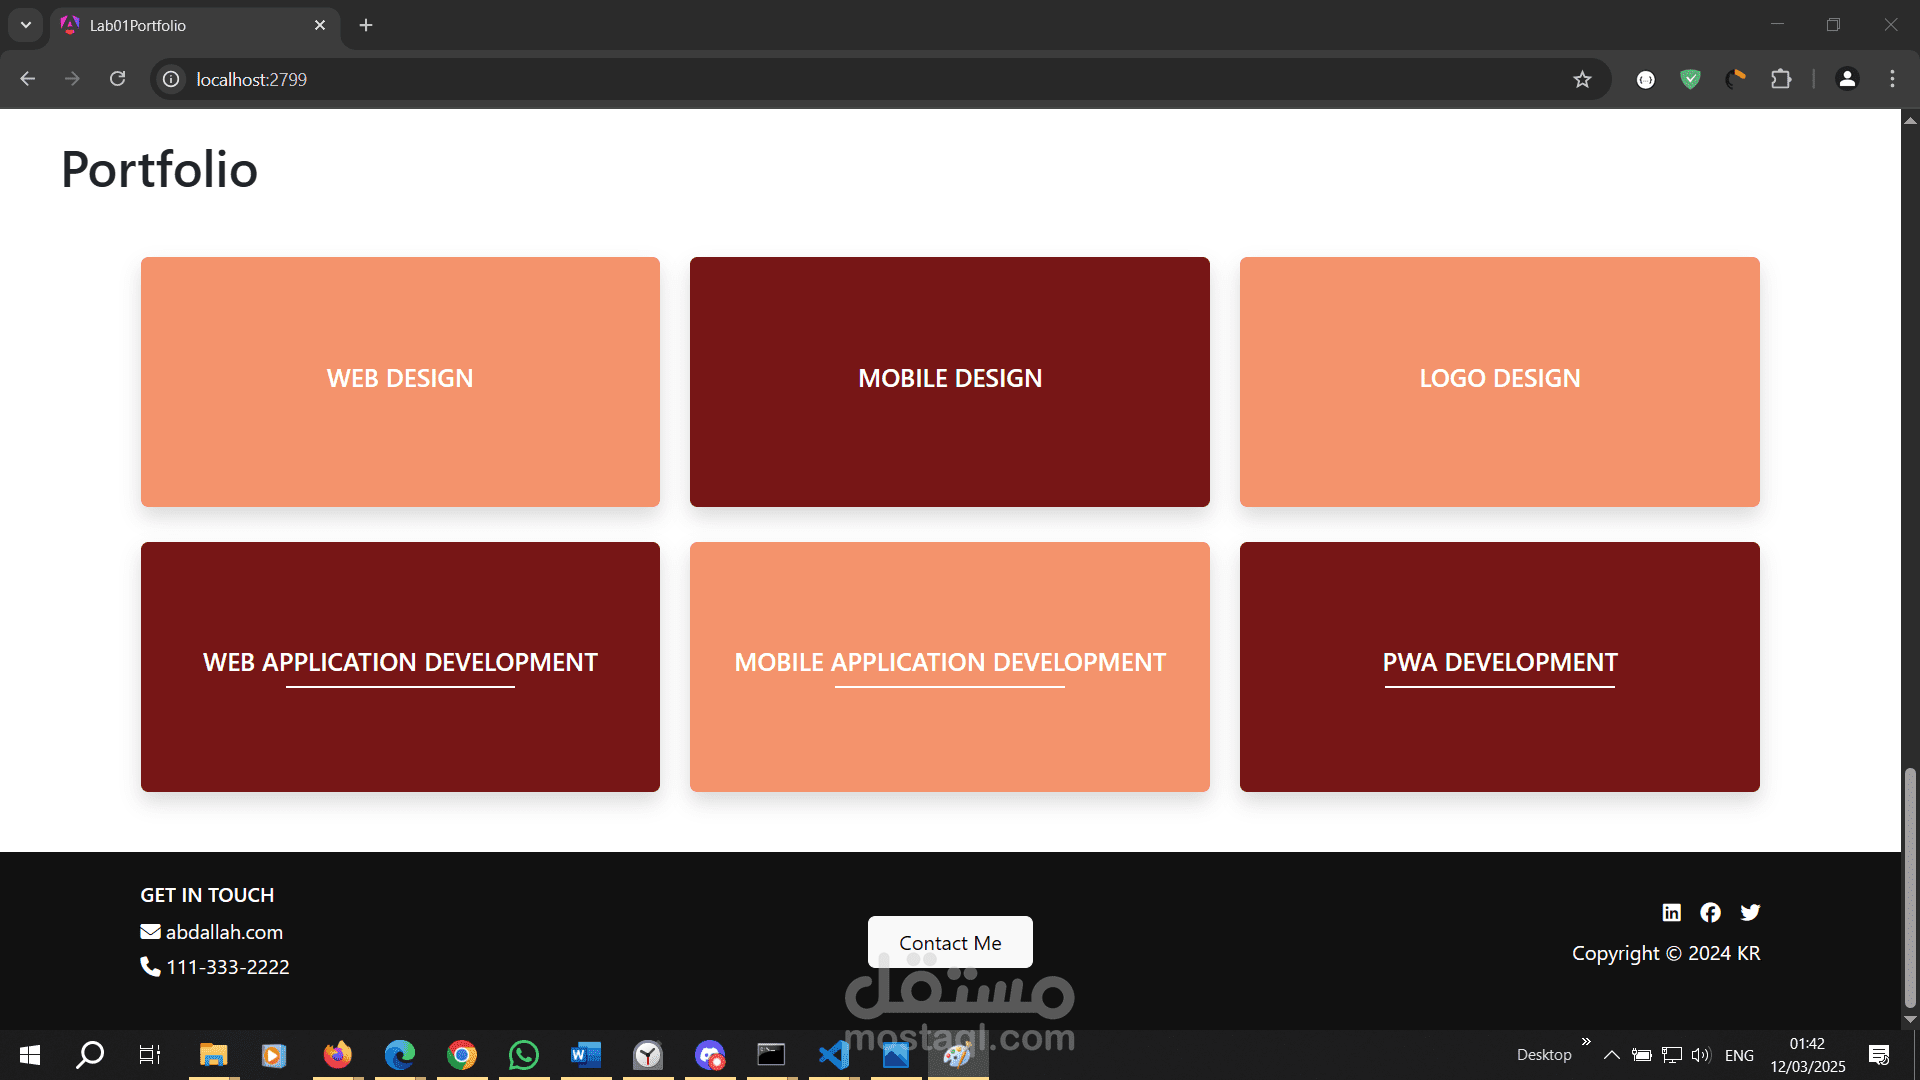
Task: Show hidden system tray icons chevron
Action: pyautogui.click(x=1611, y=1055)
